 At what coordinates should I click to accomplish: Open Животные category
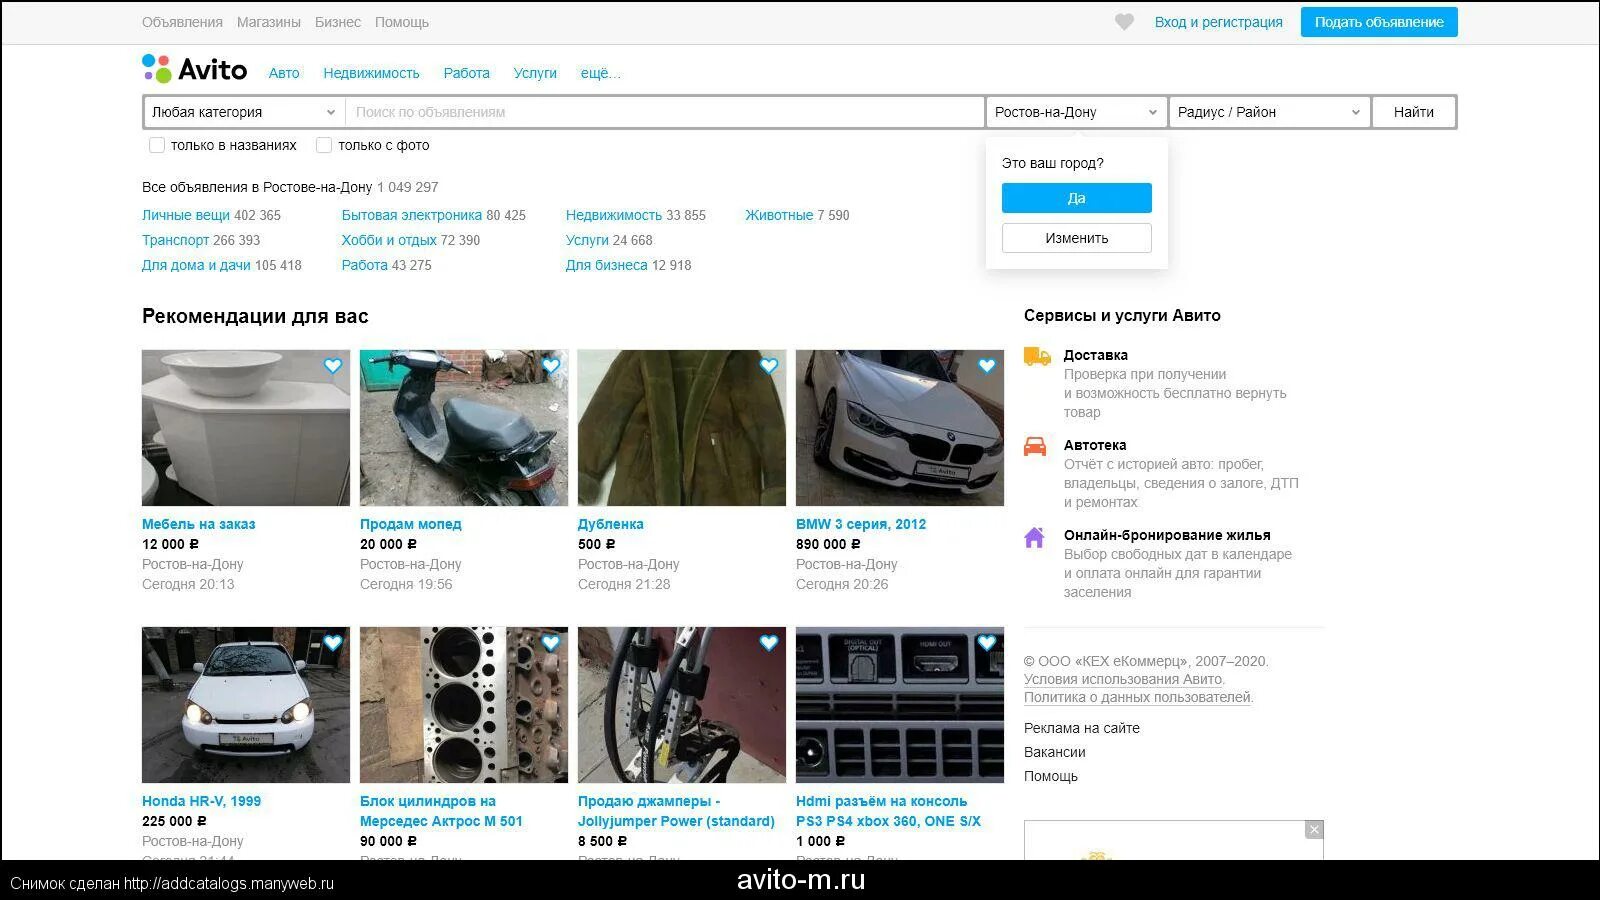(x=779, y=215)
